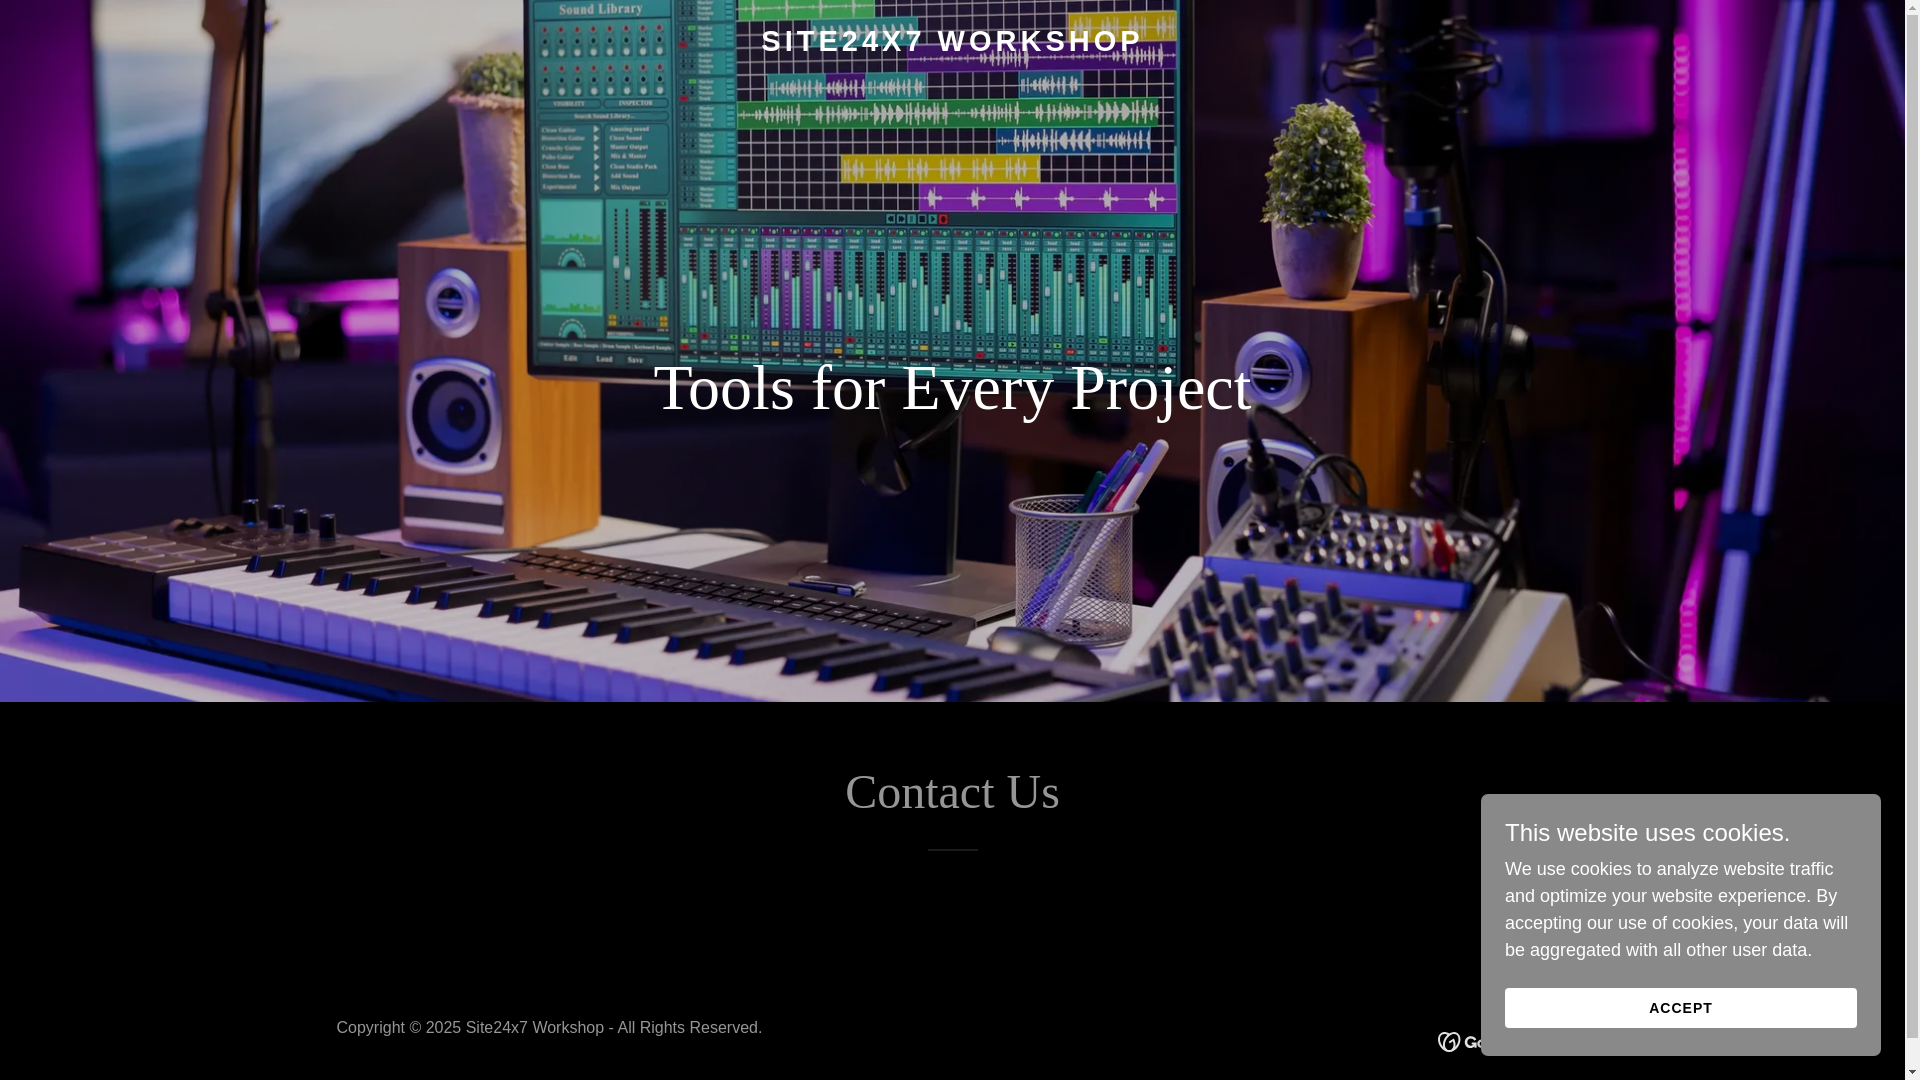This screenshot has height=1080, width=1920.
Task: Select the 'Tools for Every Project' headline
Action: pos(952,388)
